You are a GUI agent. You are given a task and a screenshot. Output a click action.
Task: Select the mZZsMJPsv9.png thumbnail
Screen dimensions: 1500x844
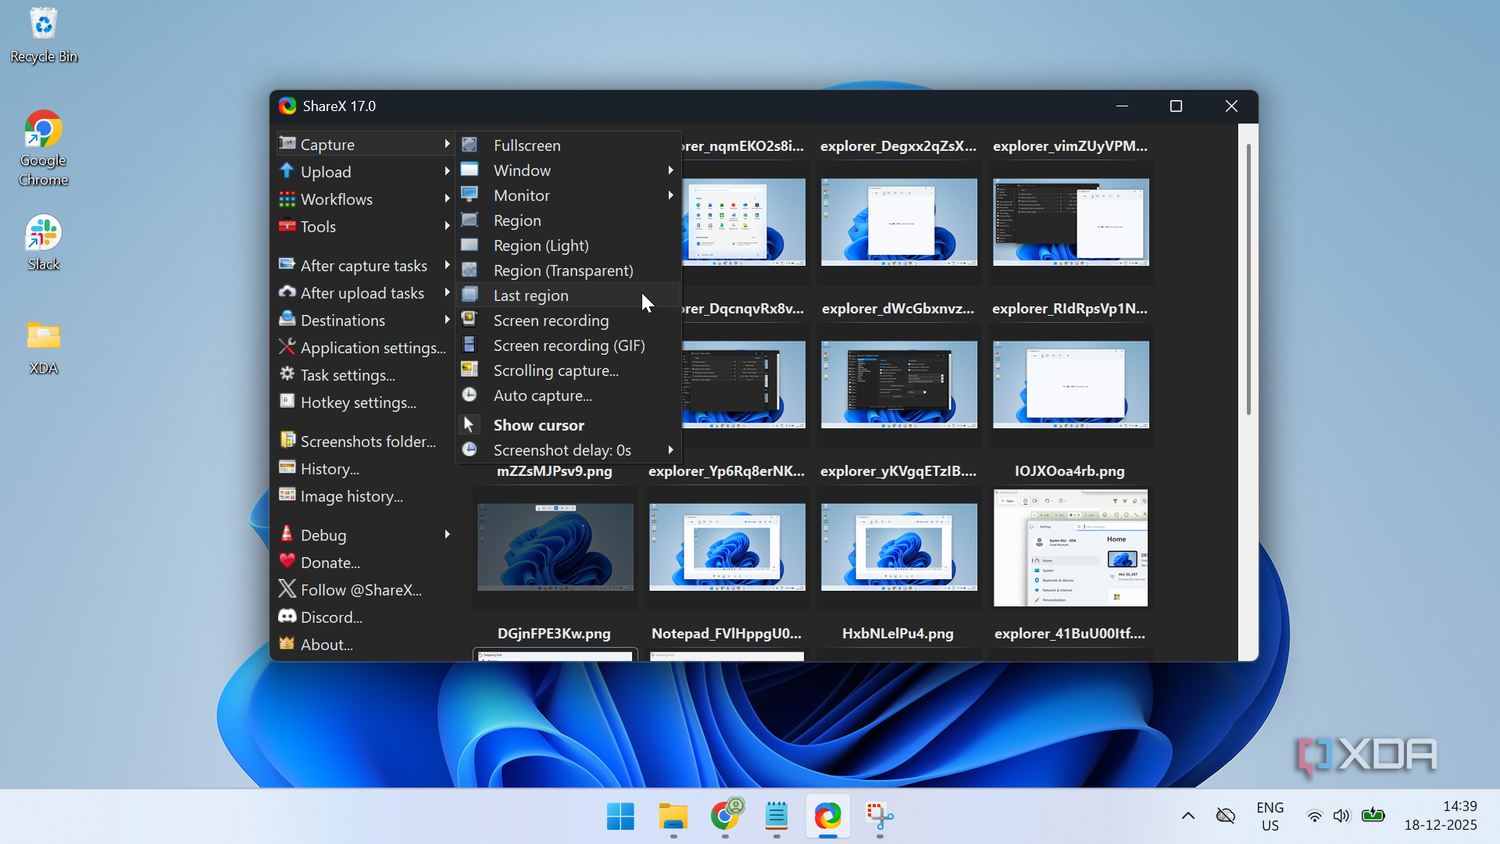click(555, 547)
